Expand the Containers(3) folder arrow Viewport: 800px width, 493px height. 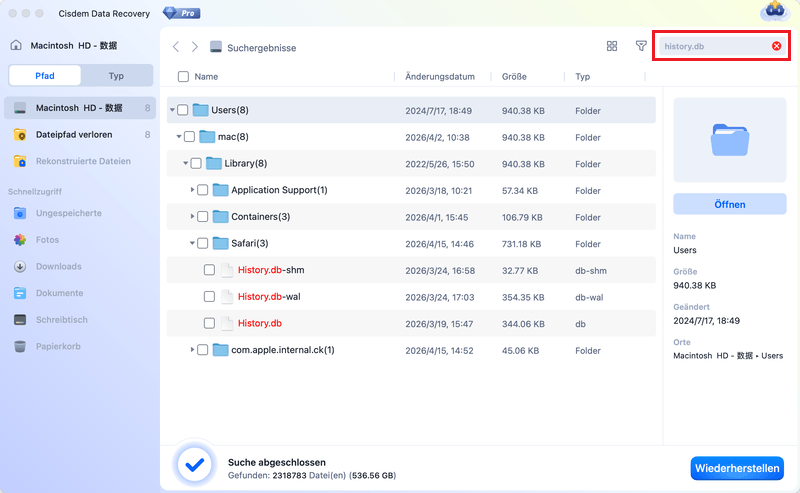192,216
